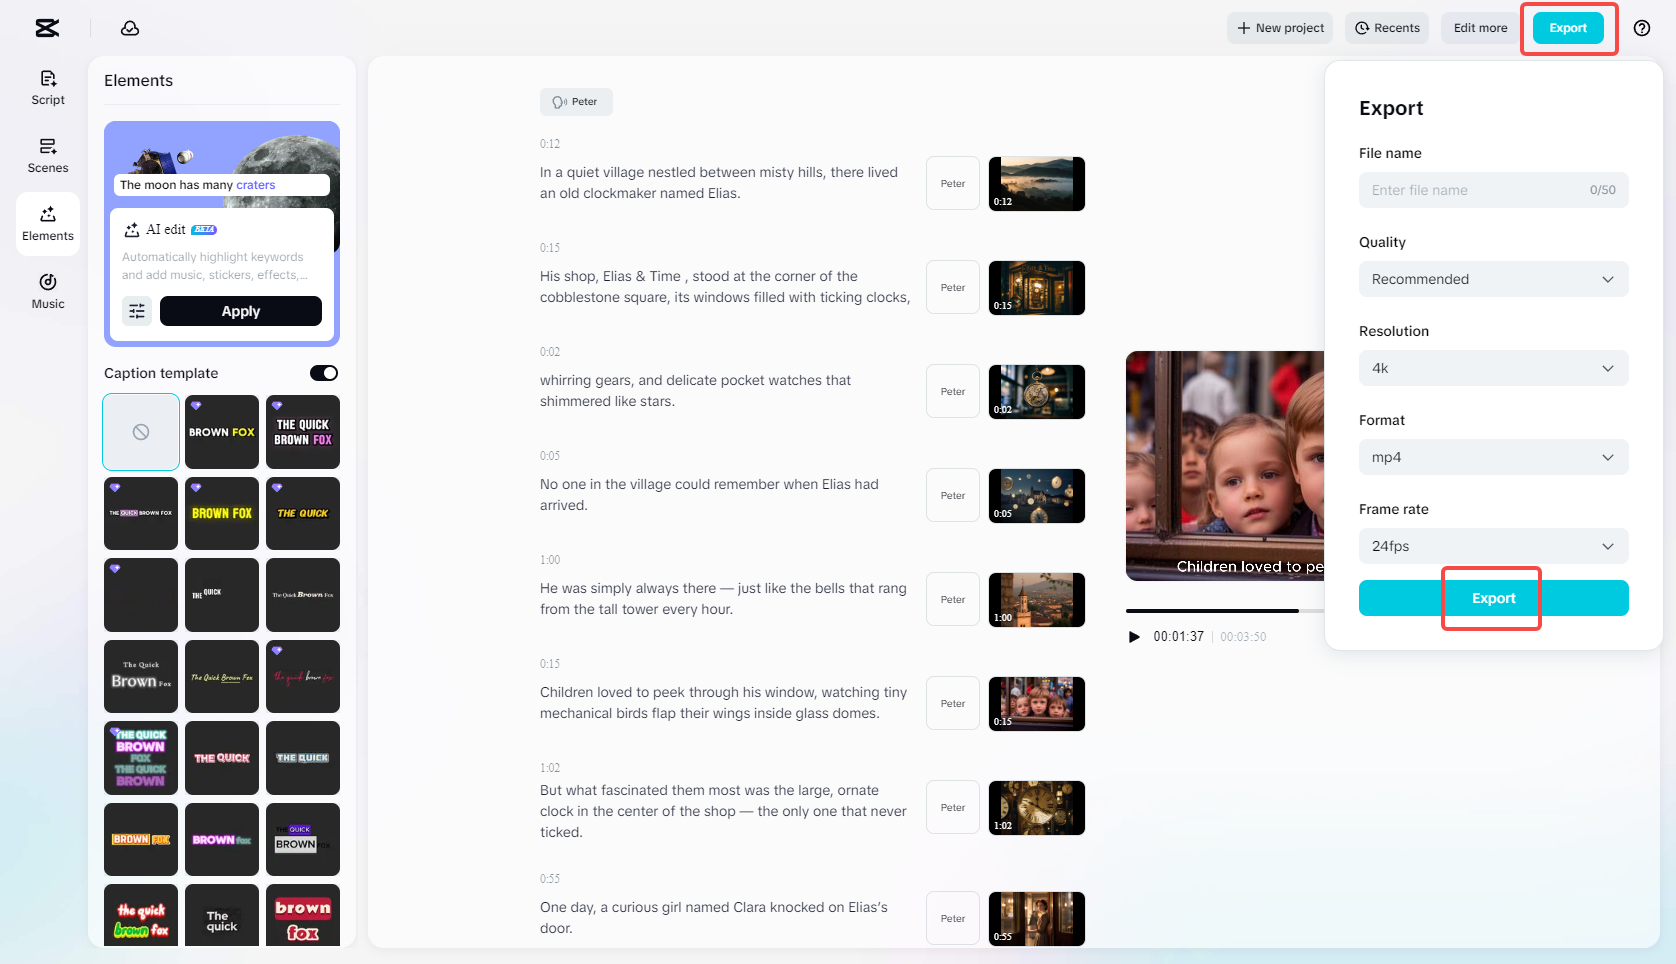Pick the all-yellow BROWN FOX caption template

[x=222, y=513]
